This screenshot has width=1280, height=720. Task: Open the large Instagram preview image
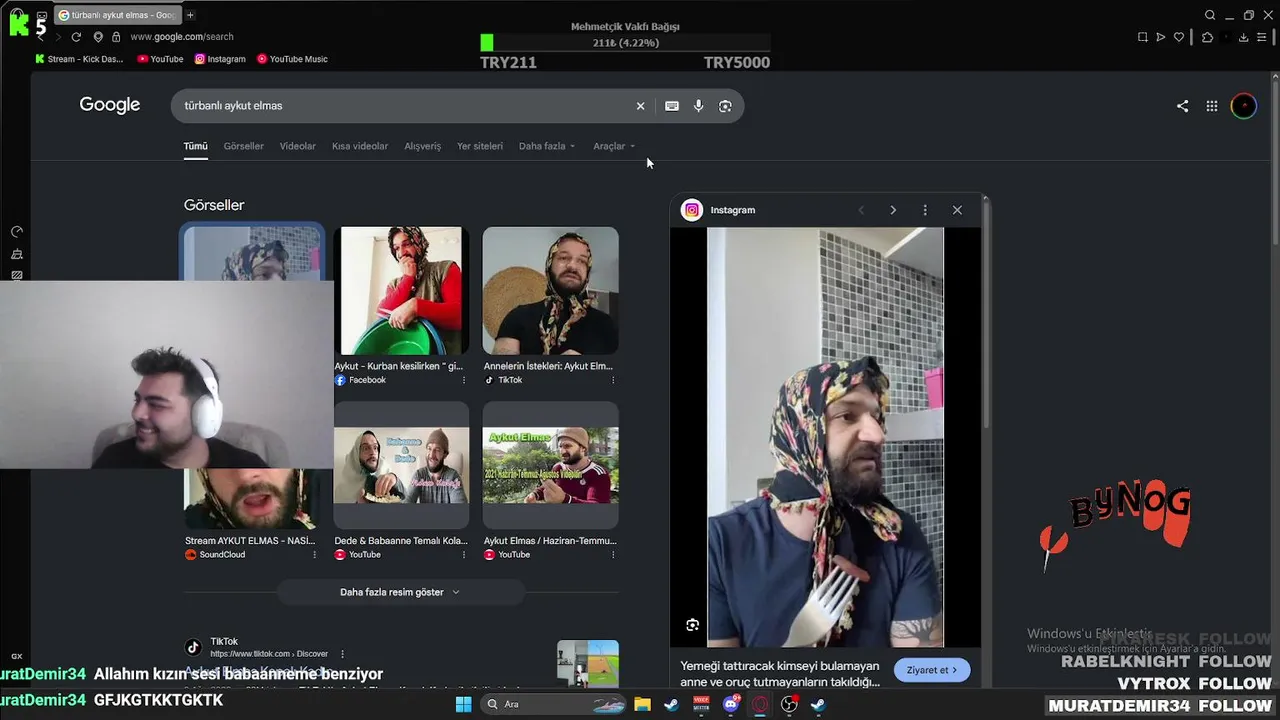tap(825, 437)
